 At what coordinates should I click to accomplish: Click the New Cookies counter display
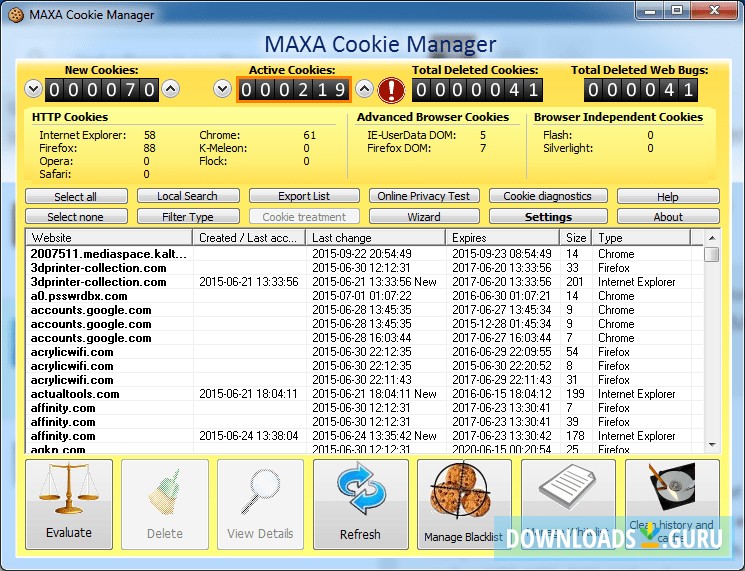tap(102, 89)
